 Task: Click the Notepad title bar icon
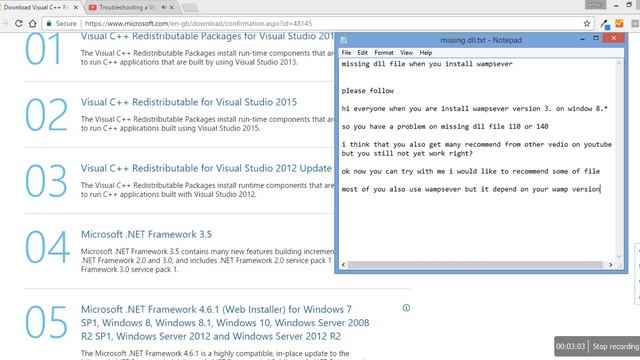[x=344, y=40]
